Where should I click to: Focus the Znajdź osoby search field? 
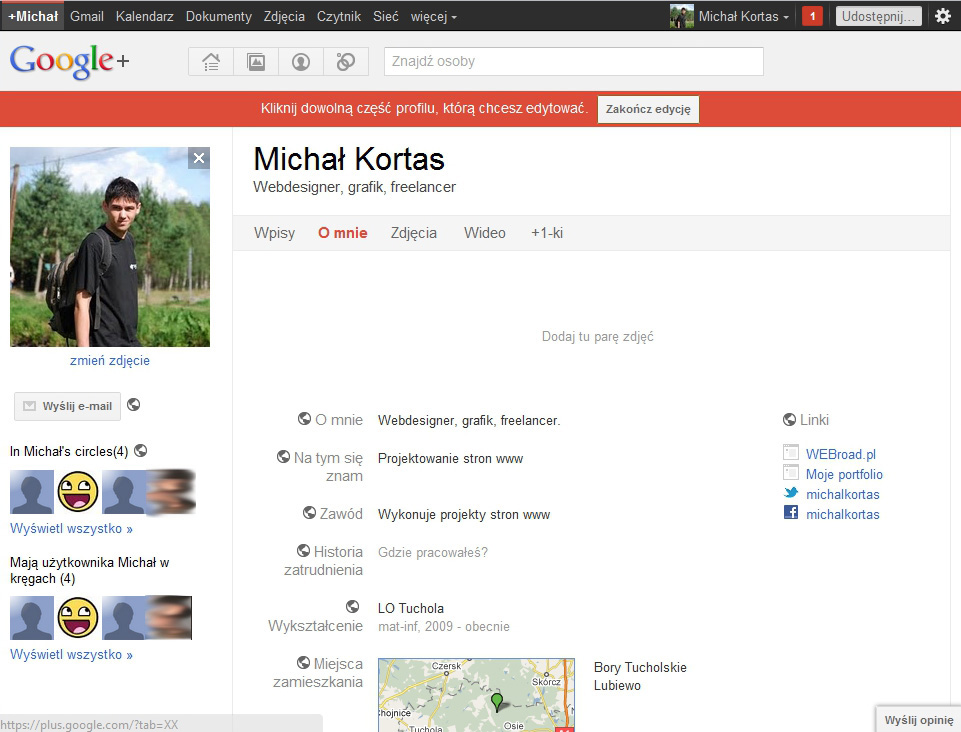tap(573, 61)
